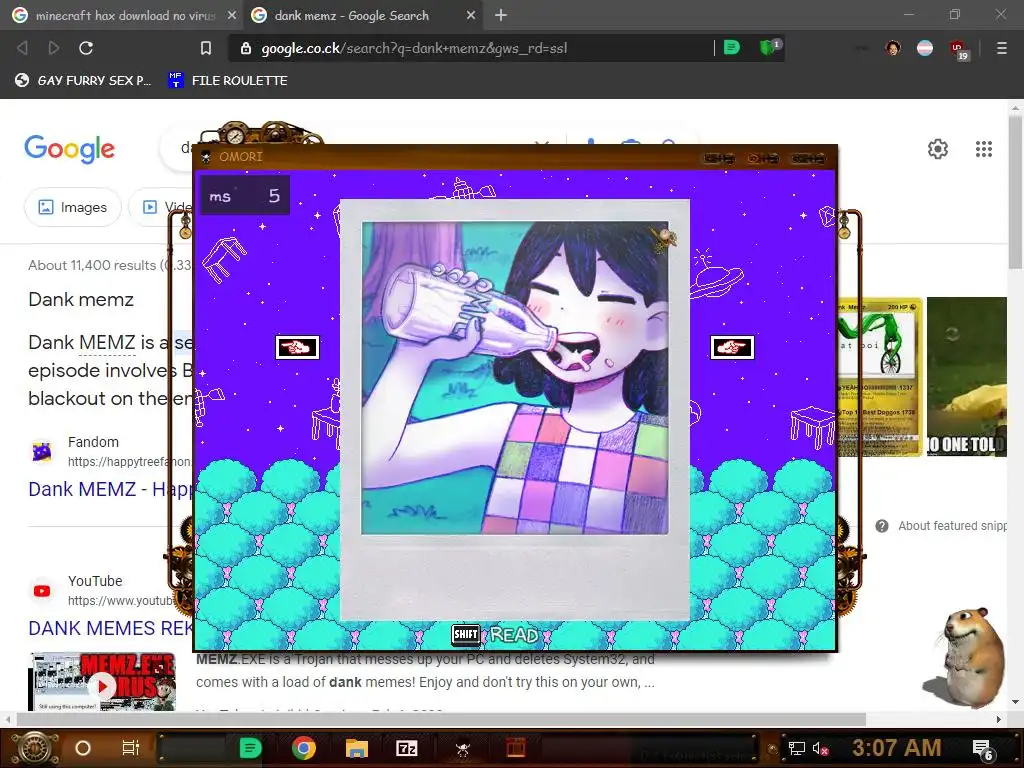Image resolution: width=1024 pixels, height=768 pixels.
Task: Open File Explorer from the taskbar
Action: [x=357, y=748]
